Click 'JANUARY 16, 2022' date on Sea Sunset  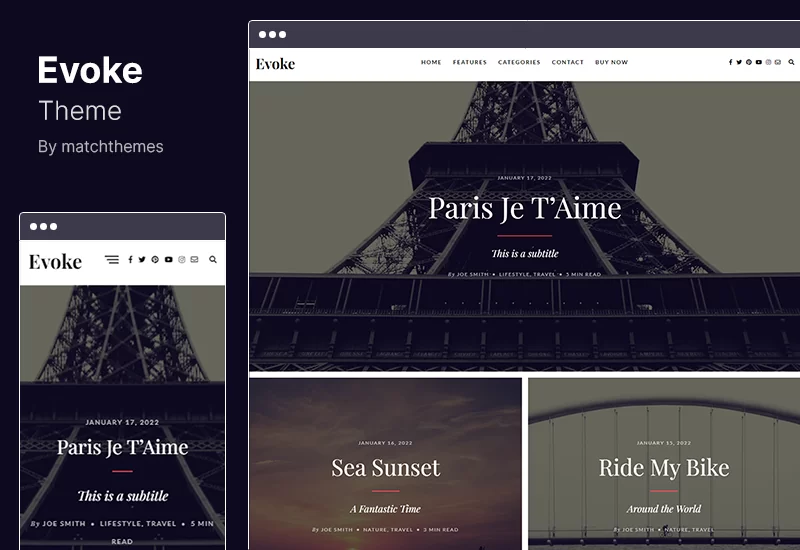click(385, 443)
